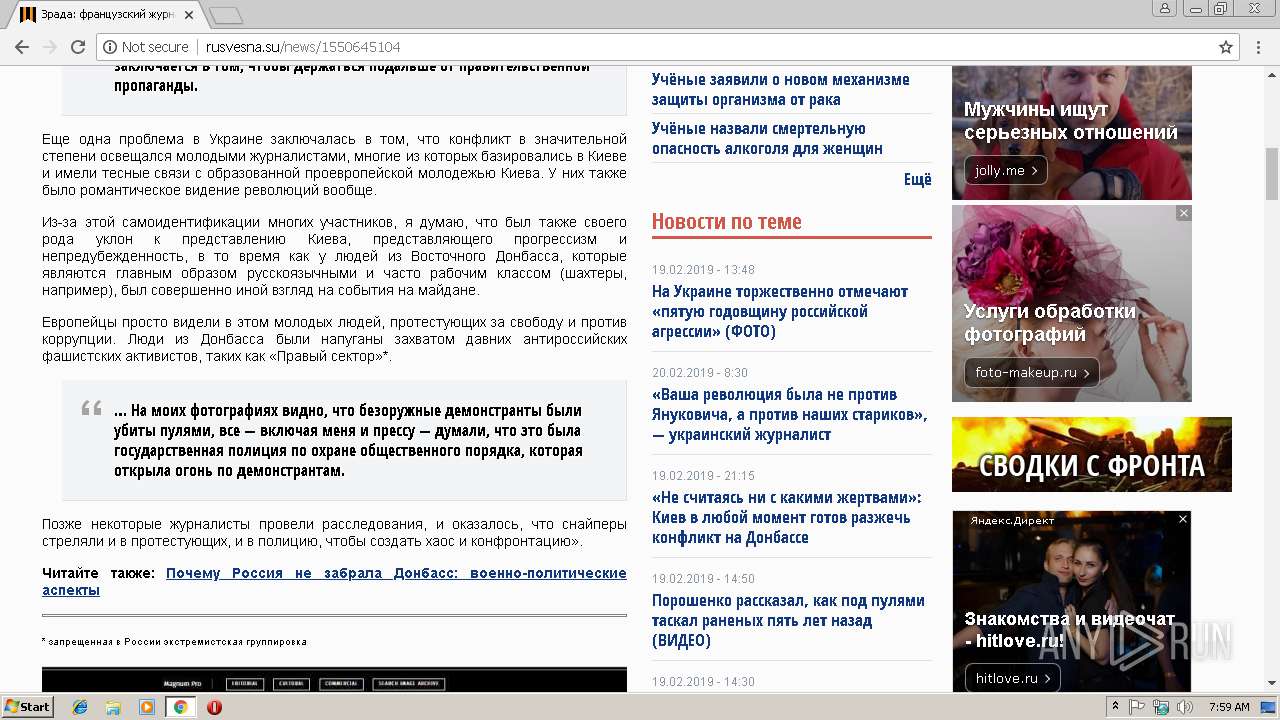This screenshot has height=720, width=1280.
Task: Click the date 19.02.2019 - 13:48
Action: (703, 270)
